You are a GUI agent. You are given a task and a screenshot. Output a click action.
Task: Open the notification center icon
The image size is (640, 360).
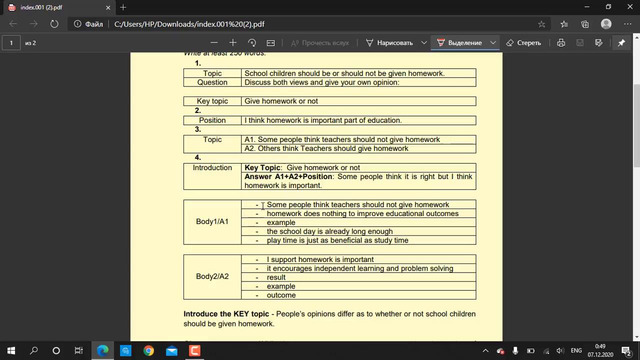(x=626, y=351)
